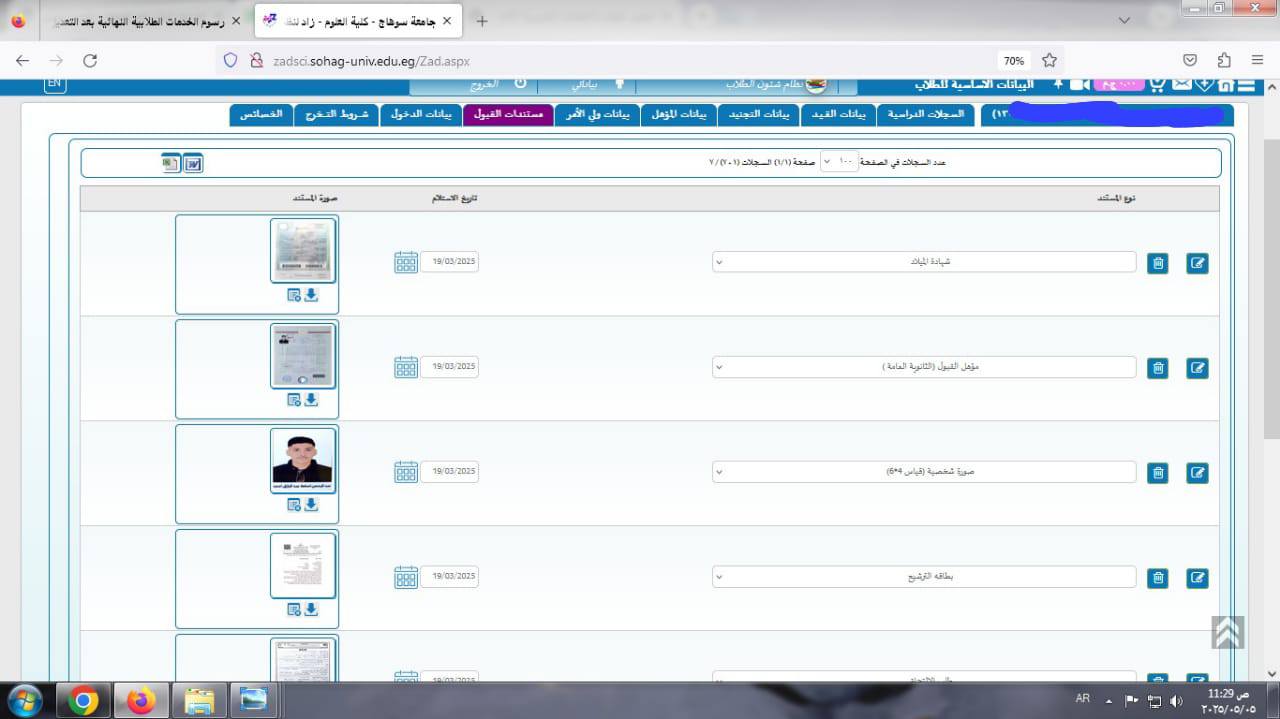Export records to Word document icon
The height and width of the screenshot is (719, 1280).
[x=193, y=163]
